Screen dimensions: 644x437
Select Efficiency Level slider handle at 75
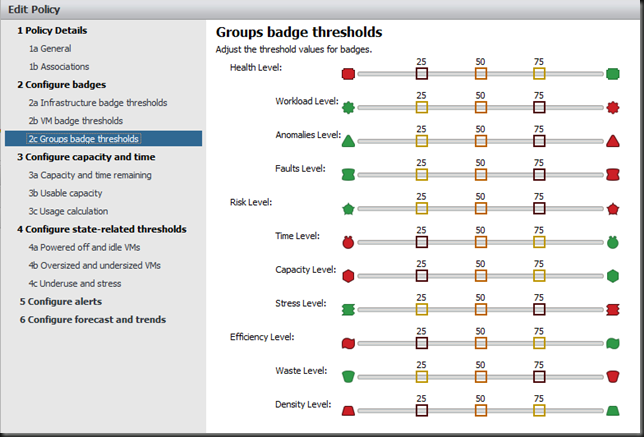(539, 343)
